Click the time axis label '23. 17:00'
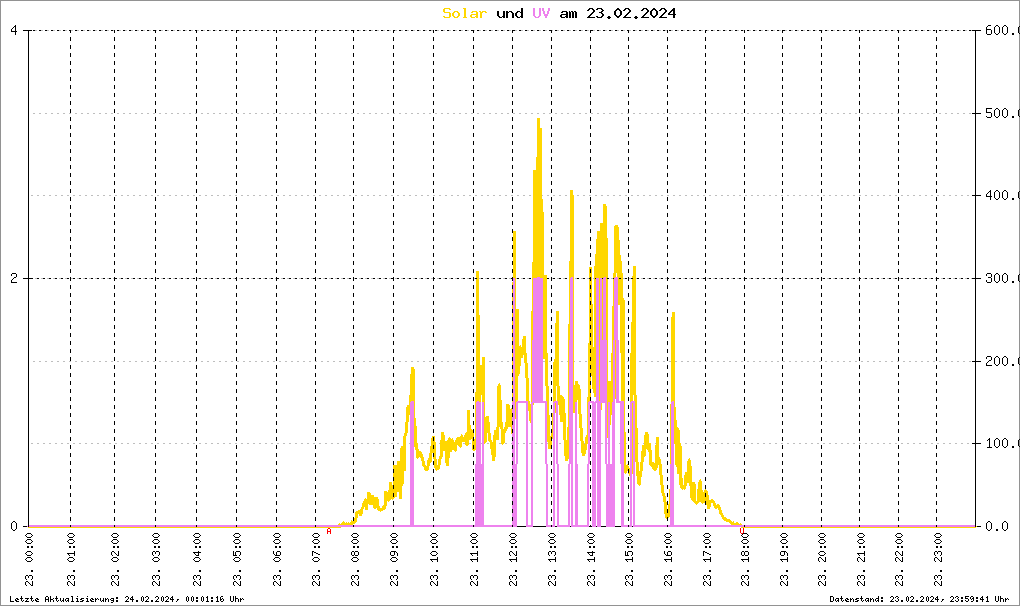The width and height of the screenshot is (1020, 606). coord(707,559)
